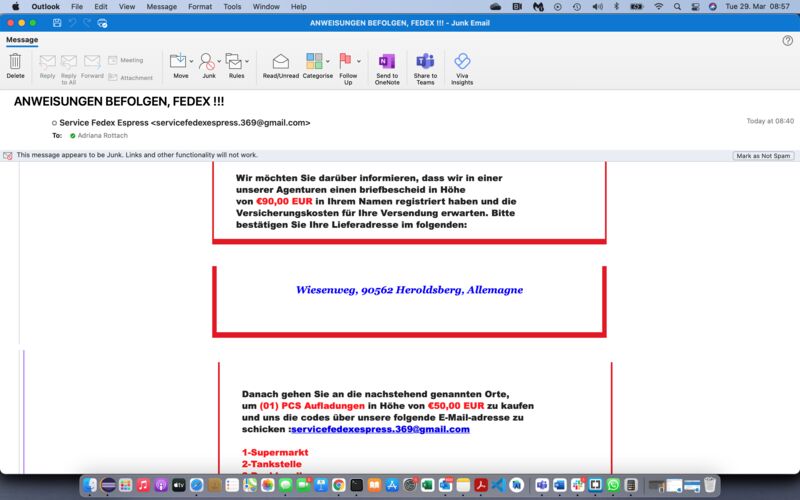800x500 pixels.
Task: Expand the Junk dropdown arrow
Action: [x=219, y=61]
